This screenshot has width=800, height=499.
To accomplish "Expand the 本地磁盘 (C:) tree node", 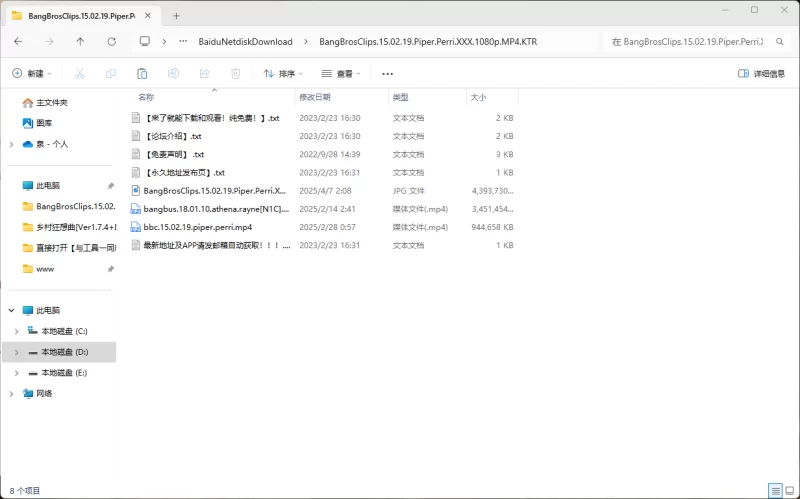I will click(x=16, y=331).
